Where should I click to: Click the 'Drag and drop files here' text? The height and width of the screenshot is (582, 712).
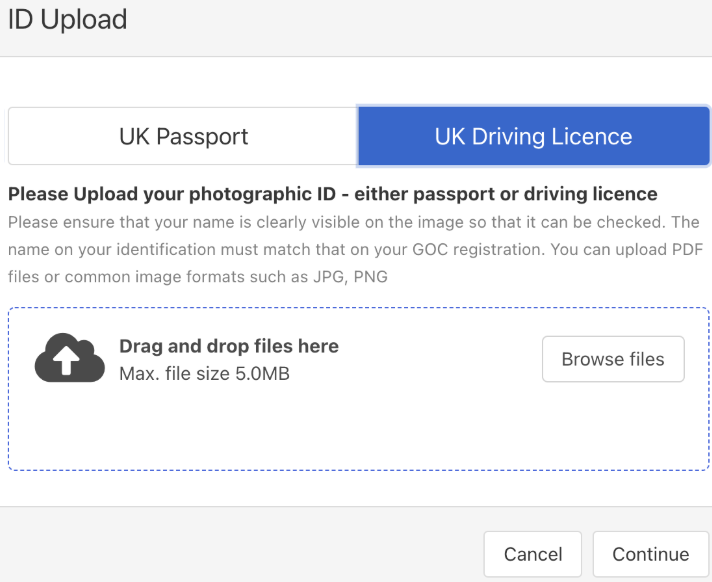(x=229, y=347)
